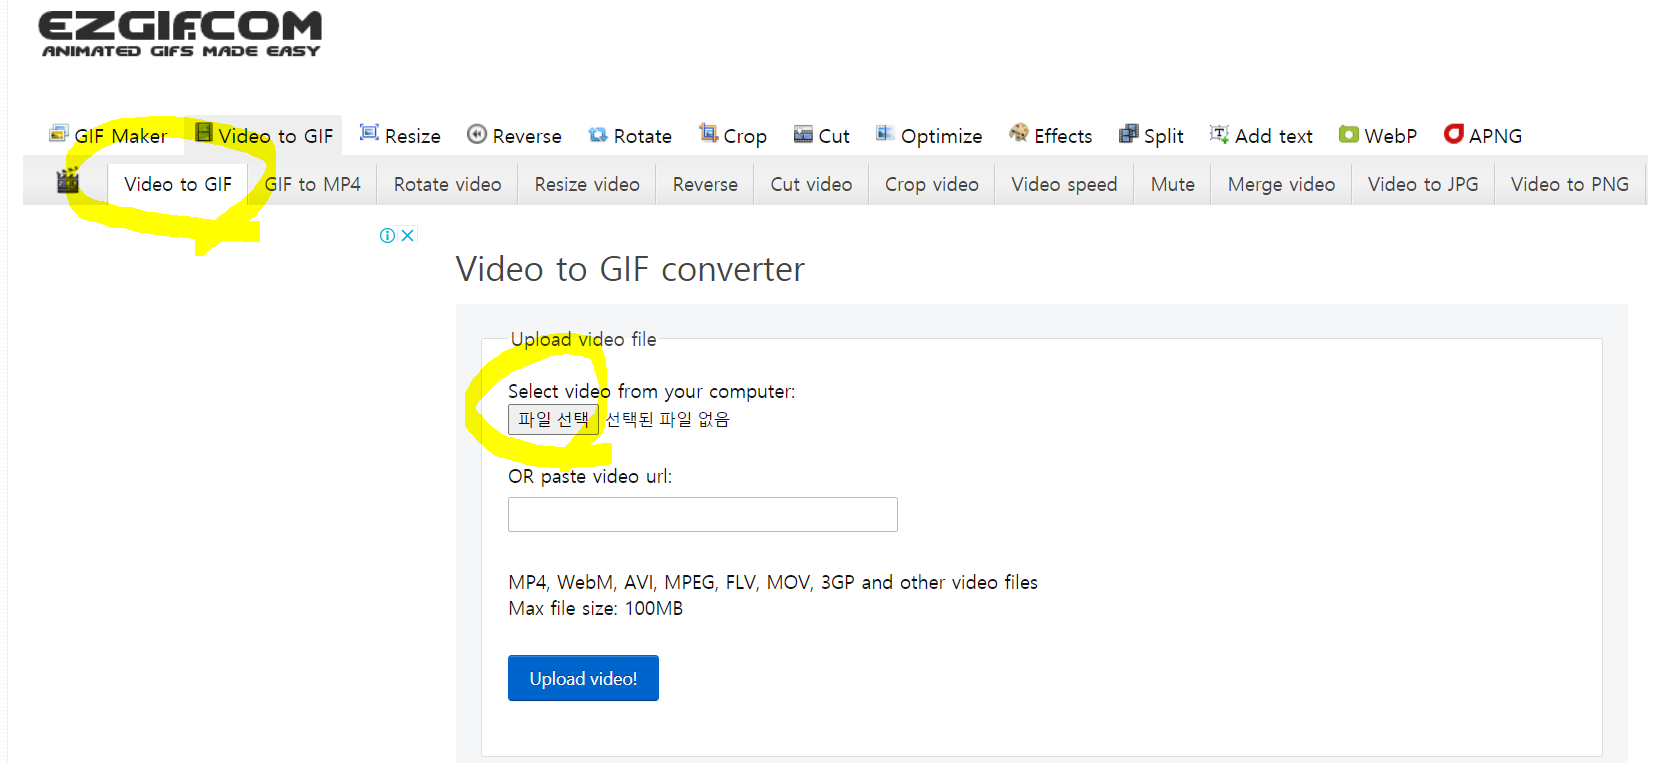This screenshot has width=1661, height=763.
Task: Switch to Rotate video tab
Action: coord(447,184)
